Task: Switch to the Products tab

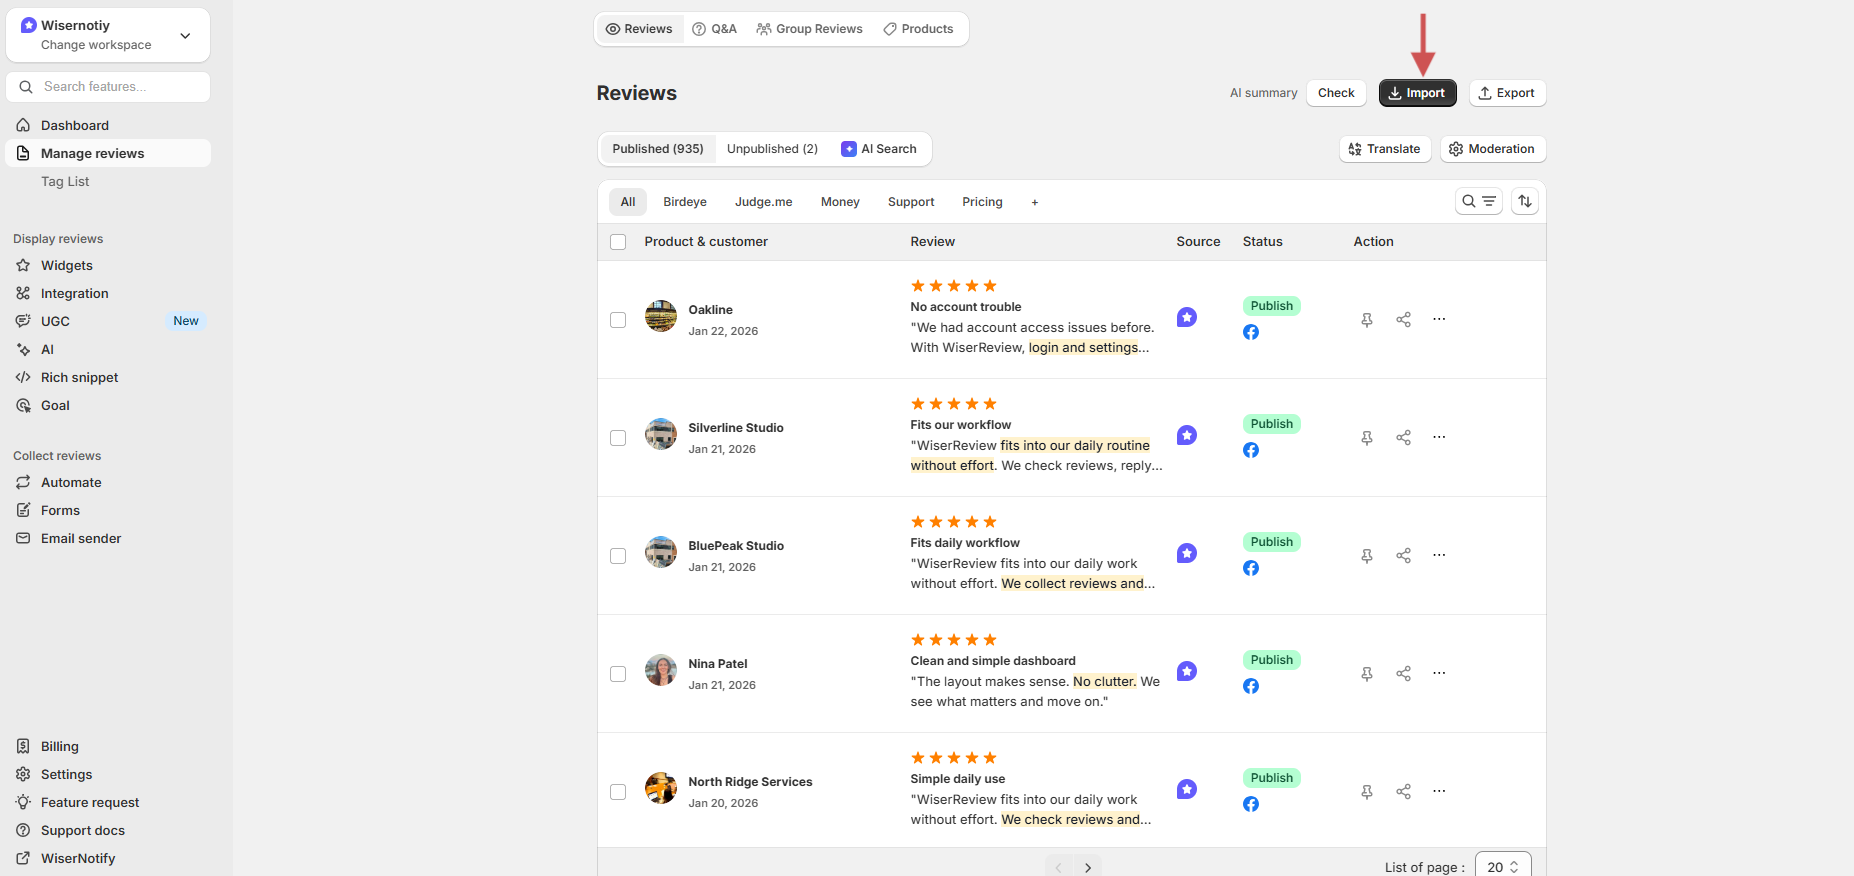Action: (918, 29)
